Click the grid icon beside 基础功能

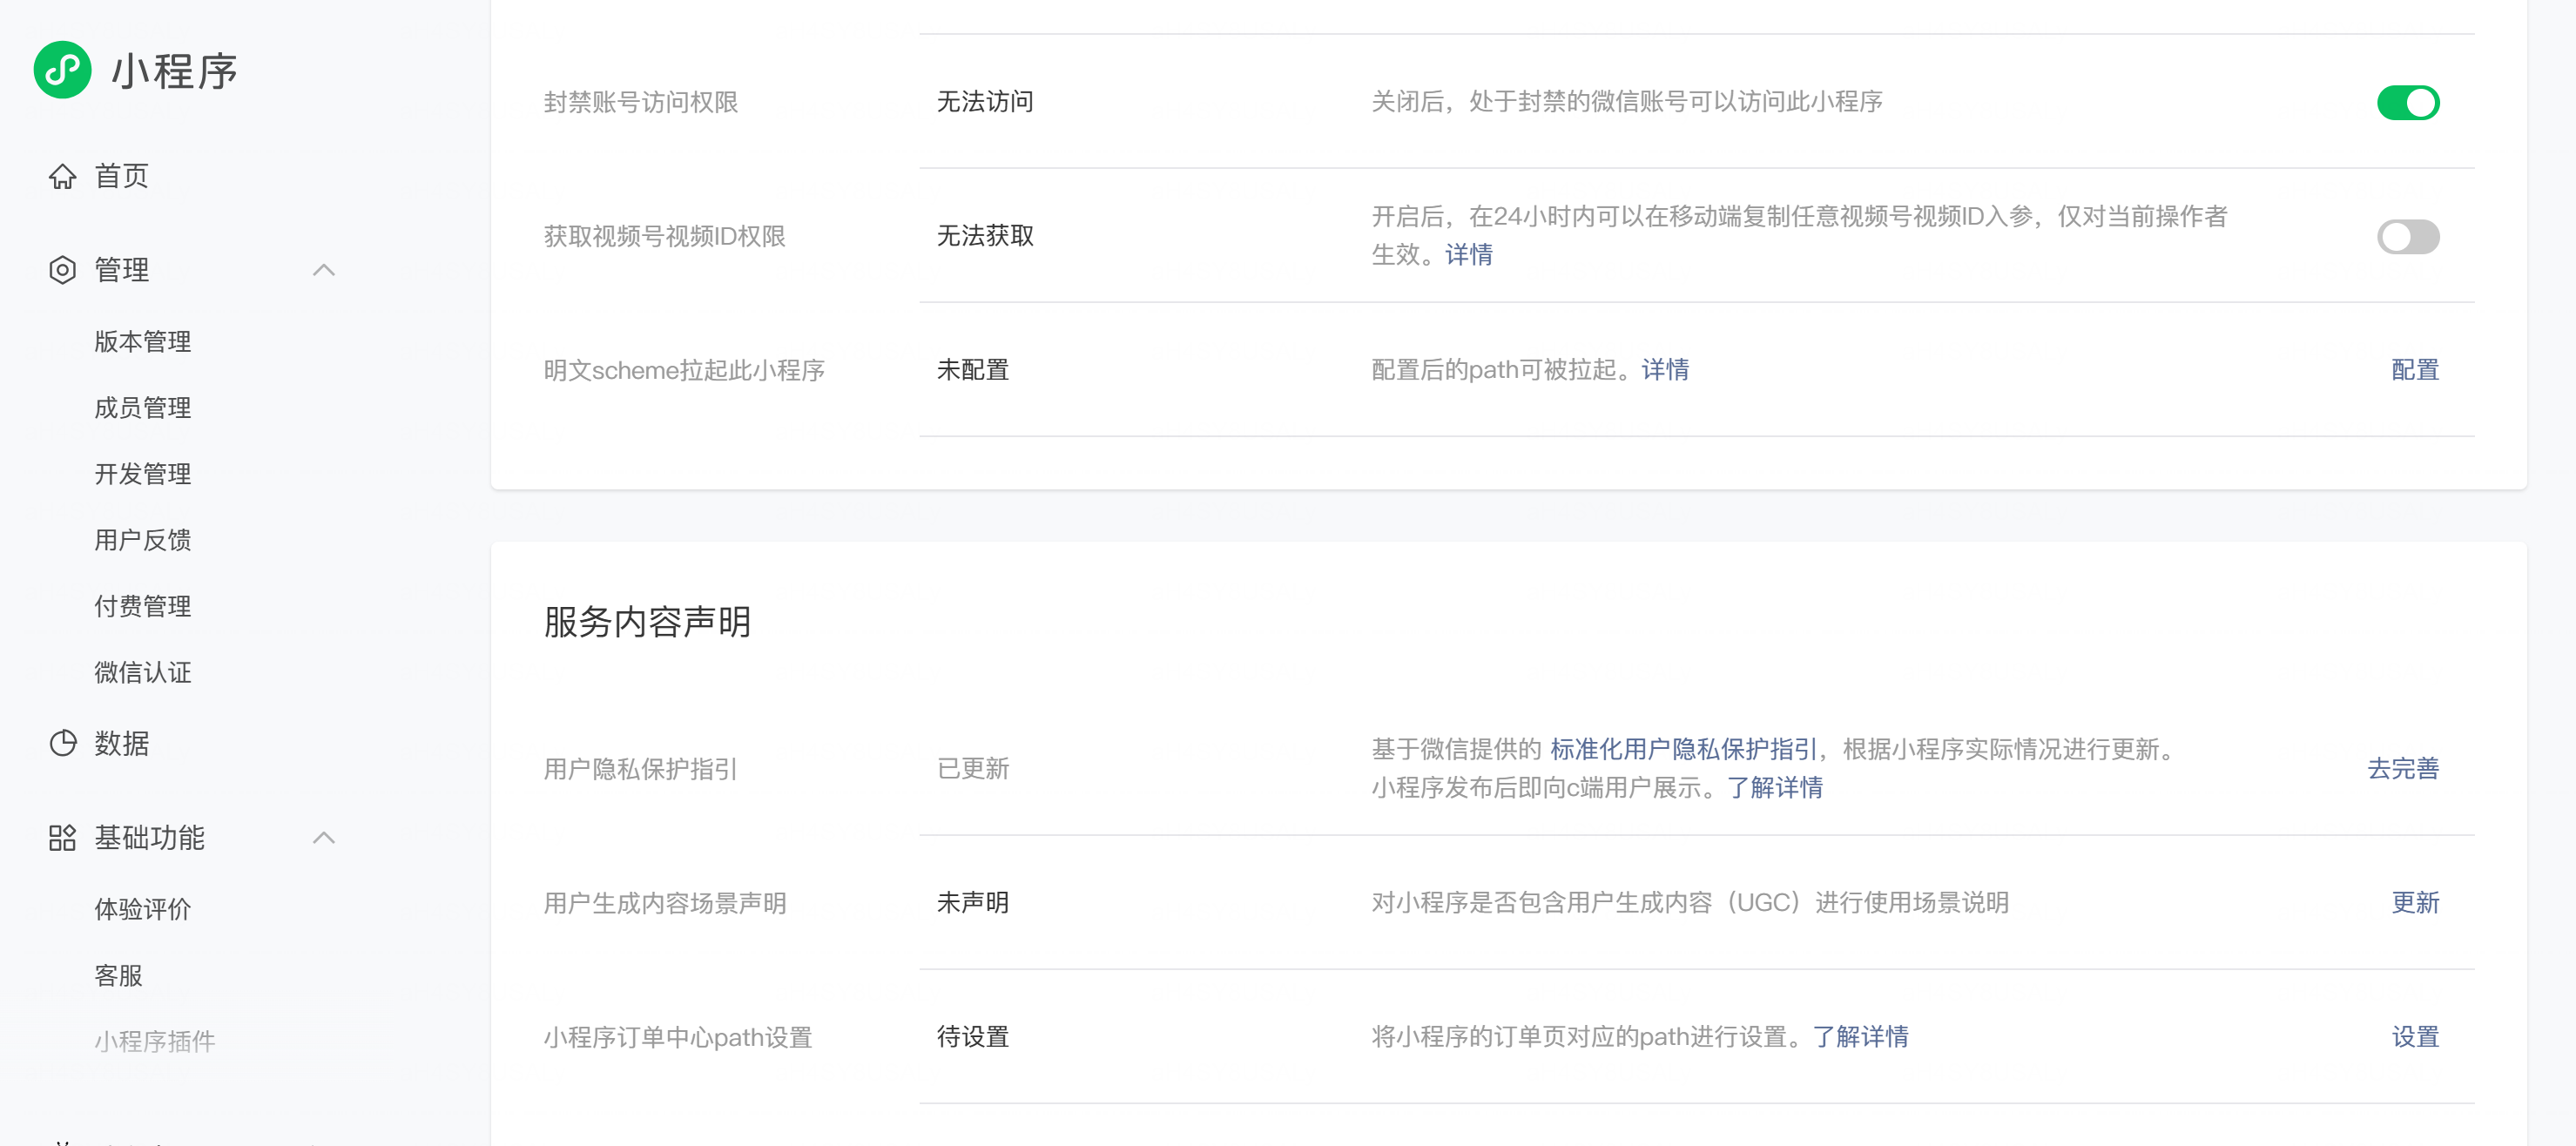click(62, 837)
